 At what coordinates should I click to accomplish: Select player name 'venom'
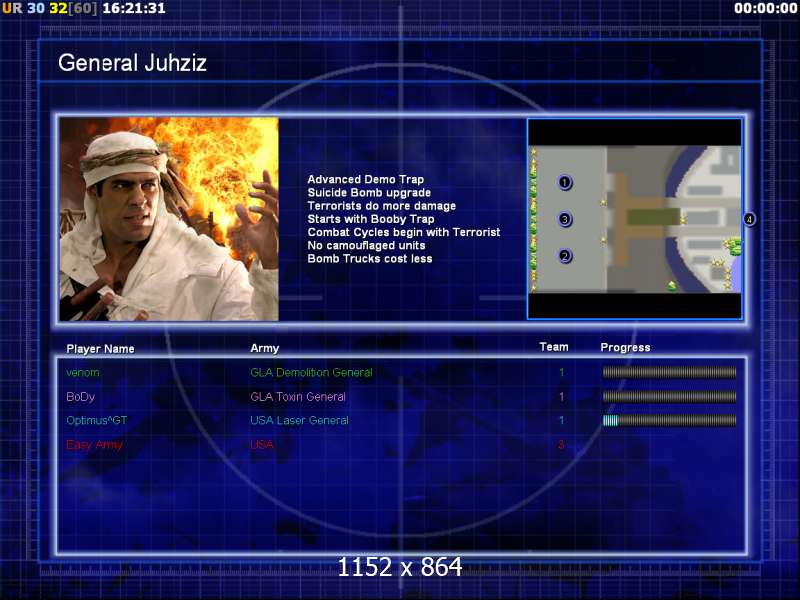pyautogui.click(x=83, y=373)
